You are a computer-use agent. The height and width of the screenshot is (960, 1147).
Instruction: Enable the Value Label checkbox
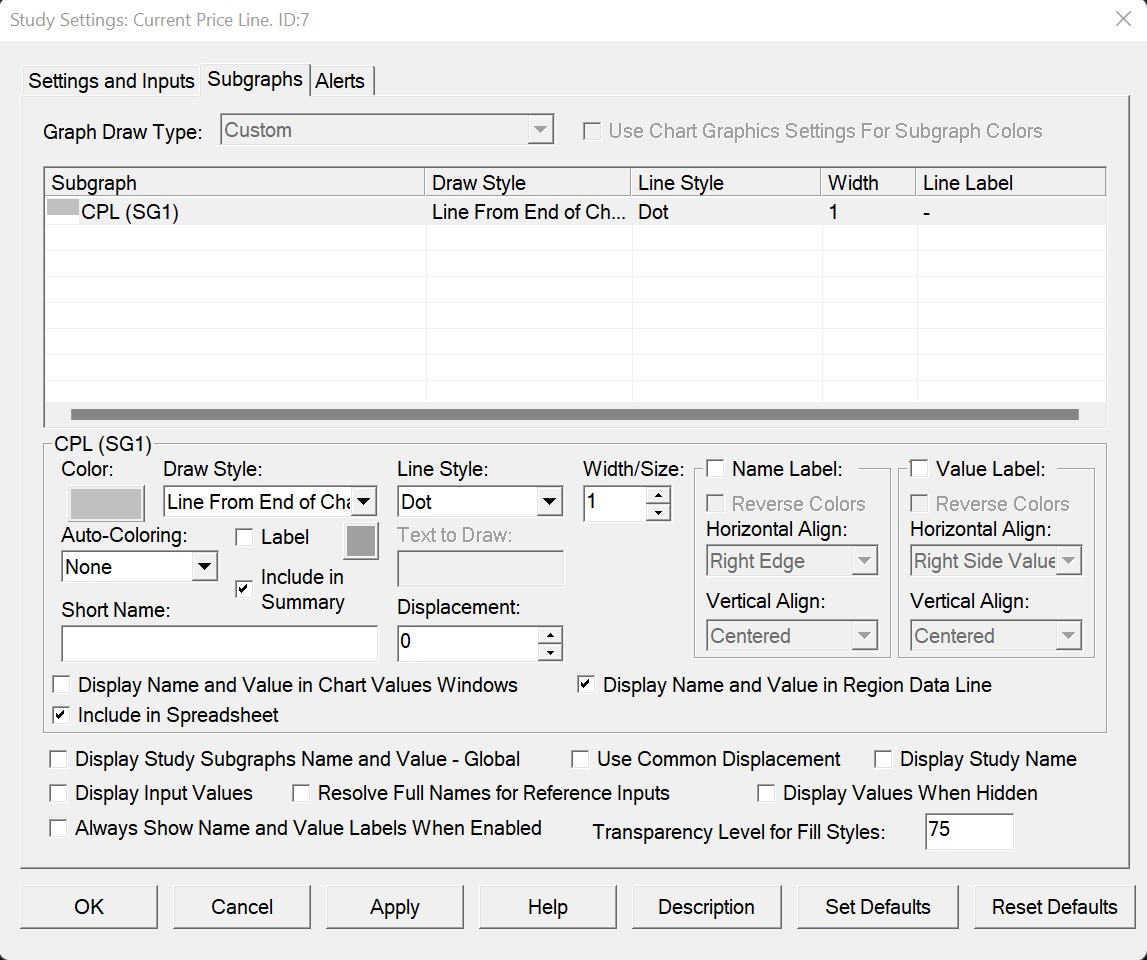(919, 469)
